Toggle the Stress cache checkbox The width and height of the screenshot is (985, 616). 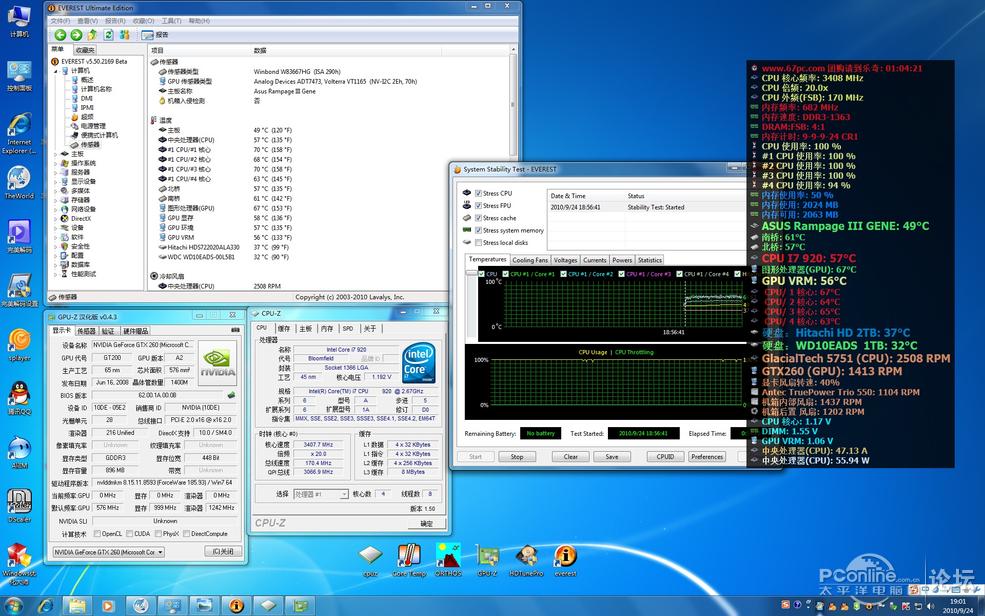pos(479,218)
